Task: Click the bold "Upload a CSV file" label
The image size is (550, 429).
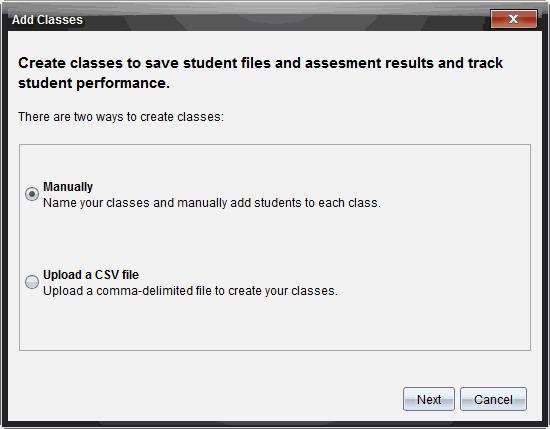Action: [x=91, y=275]
